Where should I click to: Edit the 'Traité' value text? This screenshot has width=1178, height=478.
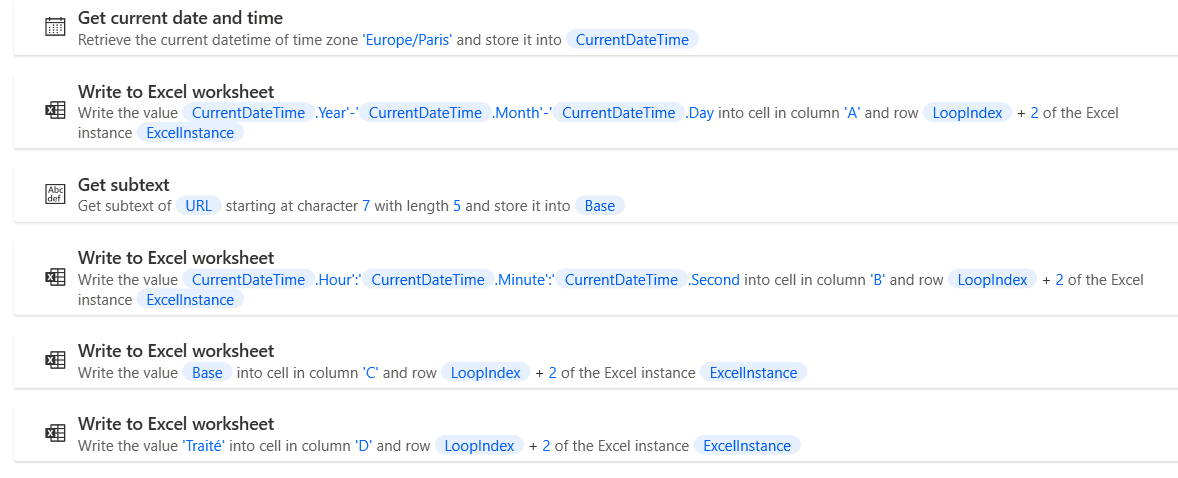[x=204, y=446]
